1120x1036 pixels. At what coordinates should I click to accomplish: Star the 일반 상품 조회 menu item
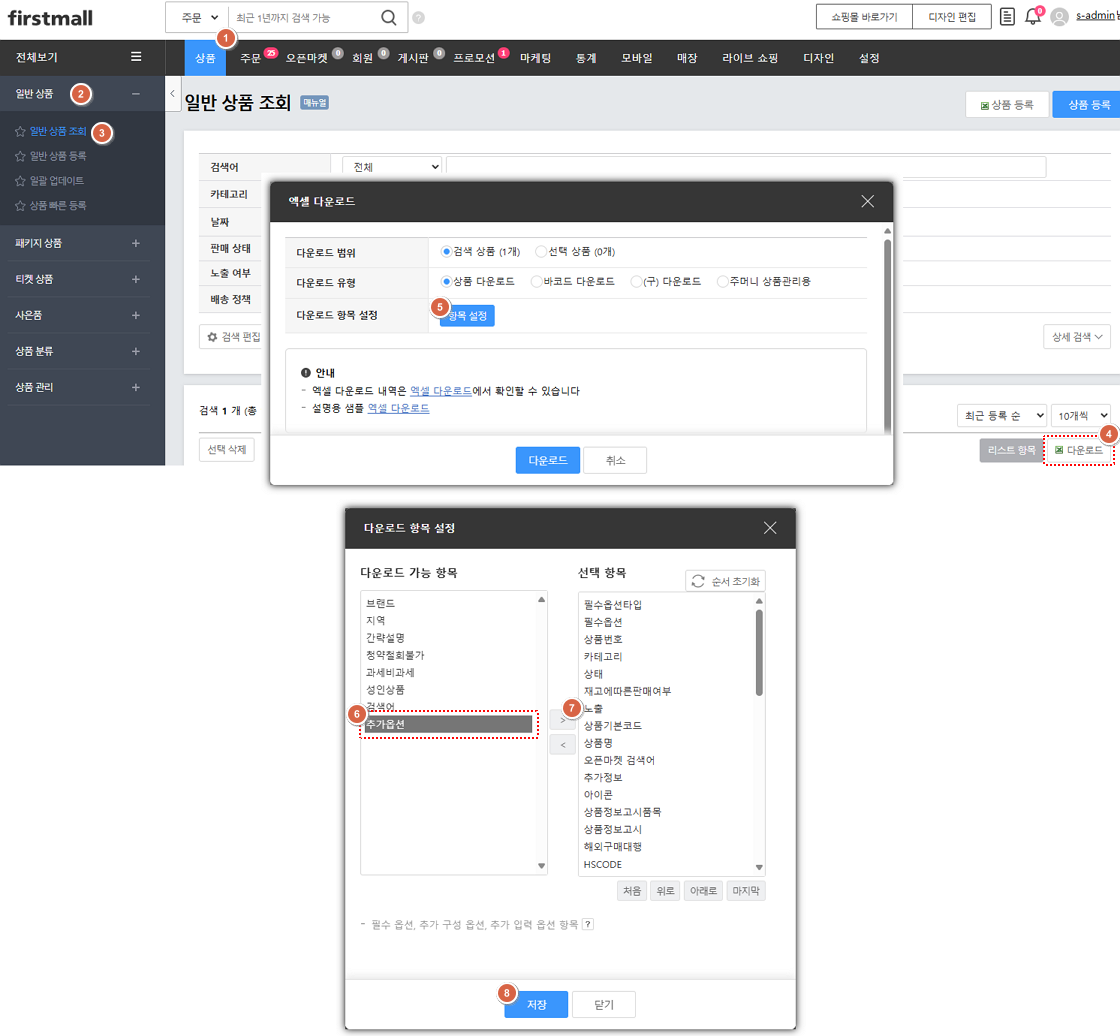point(20,131)
